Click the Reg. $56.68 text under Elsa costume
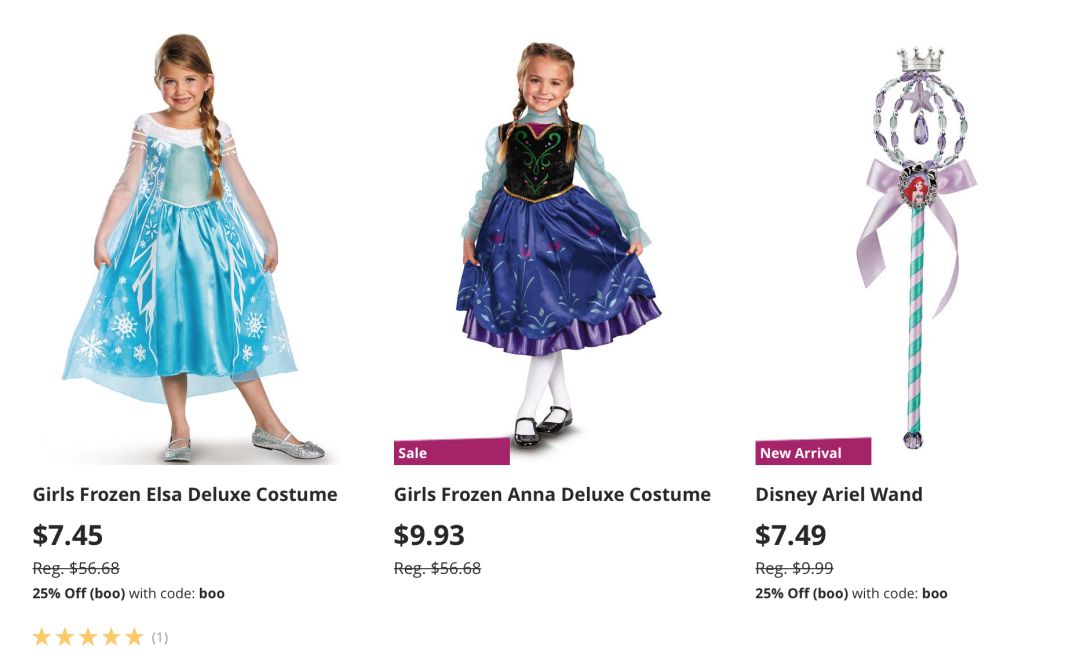 coord(76,568)
